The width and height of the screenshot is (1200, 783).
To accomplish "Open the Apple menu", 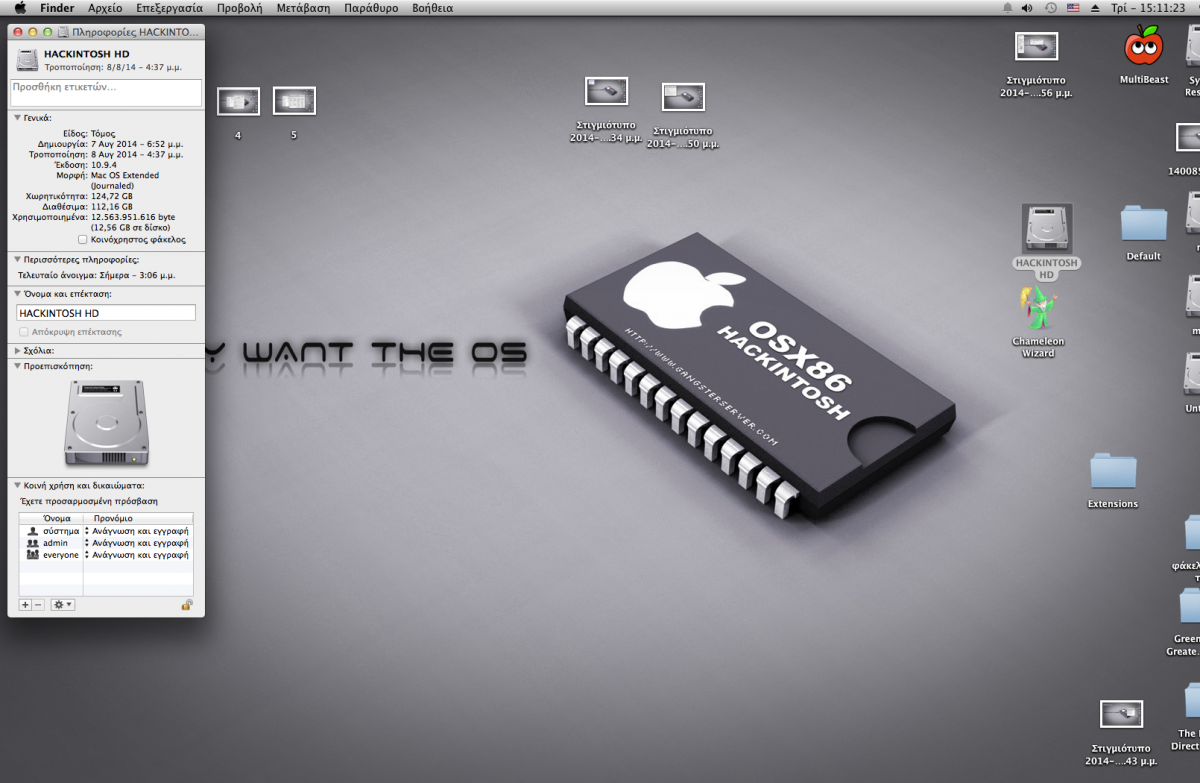I will (19, 7).
